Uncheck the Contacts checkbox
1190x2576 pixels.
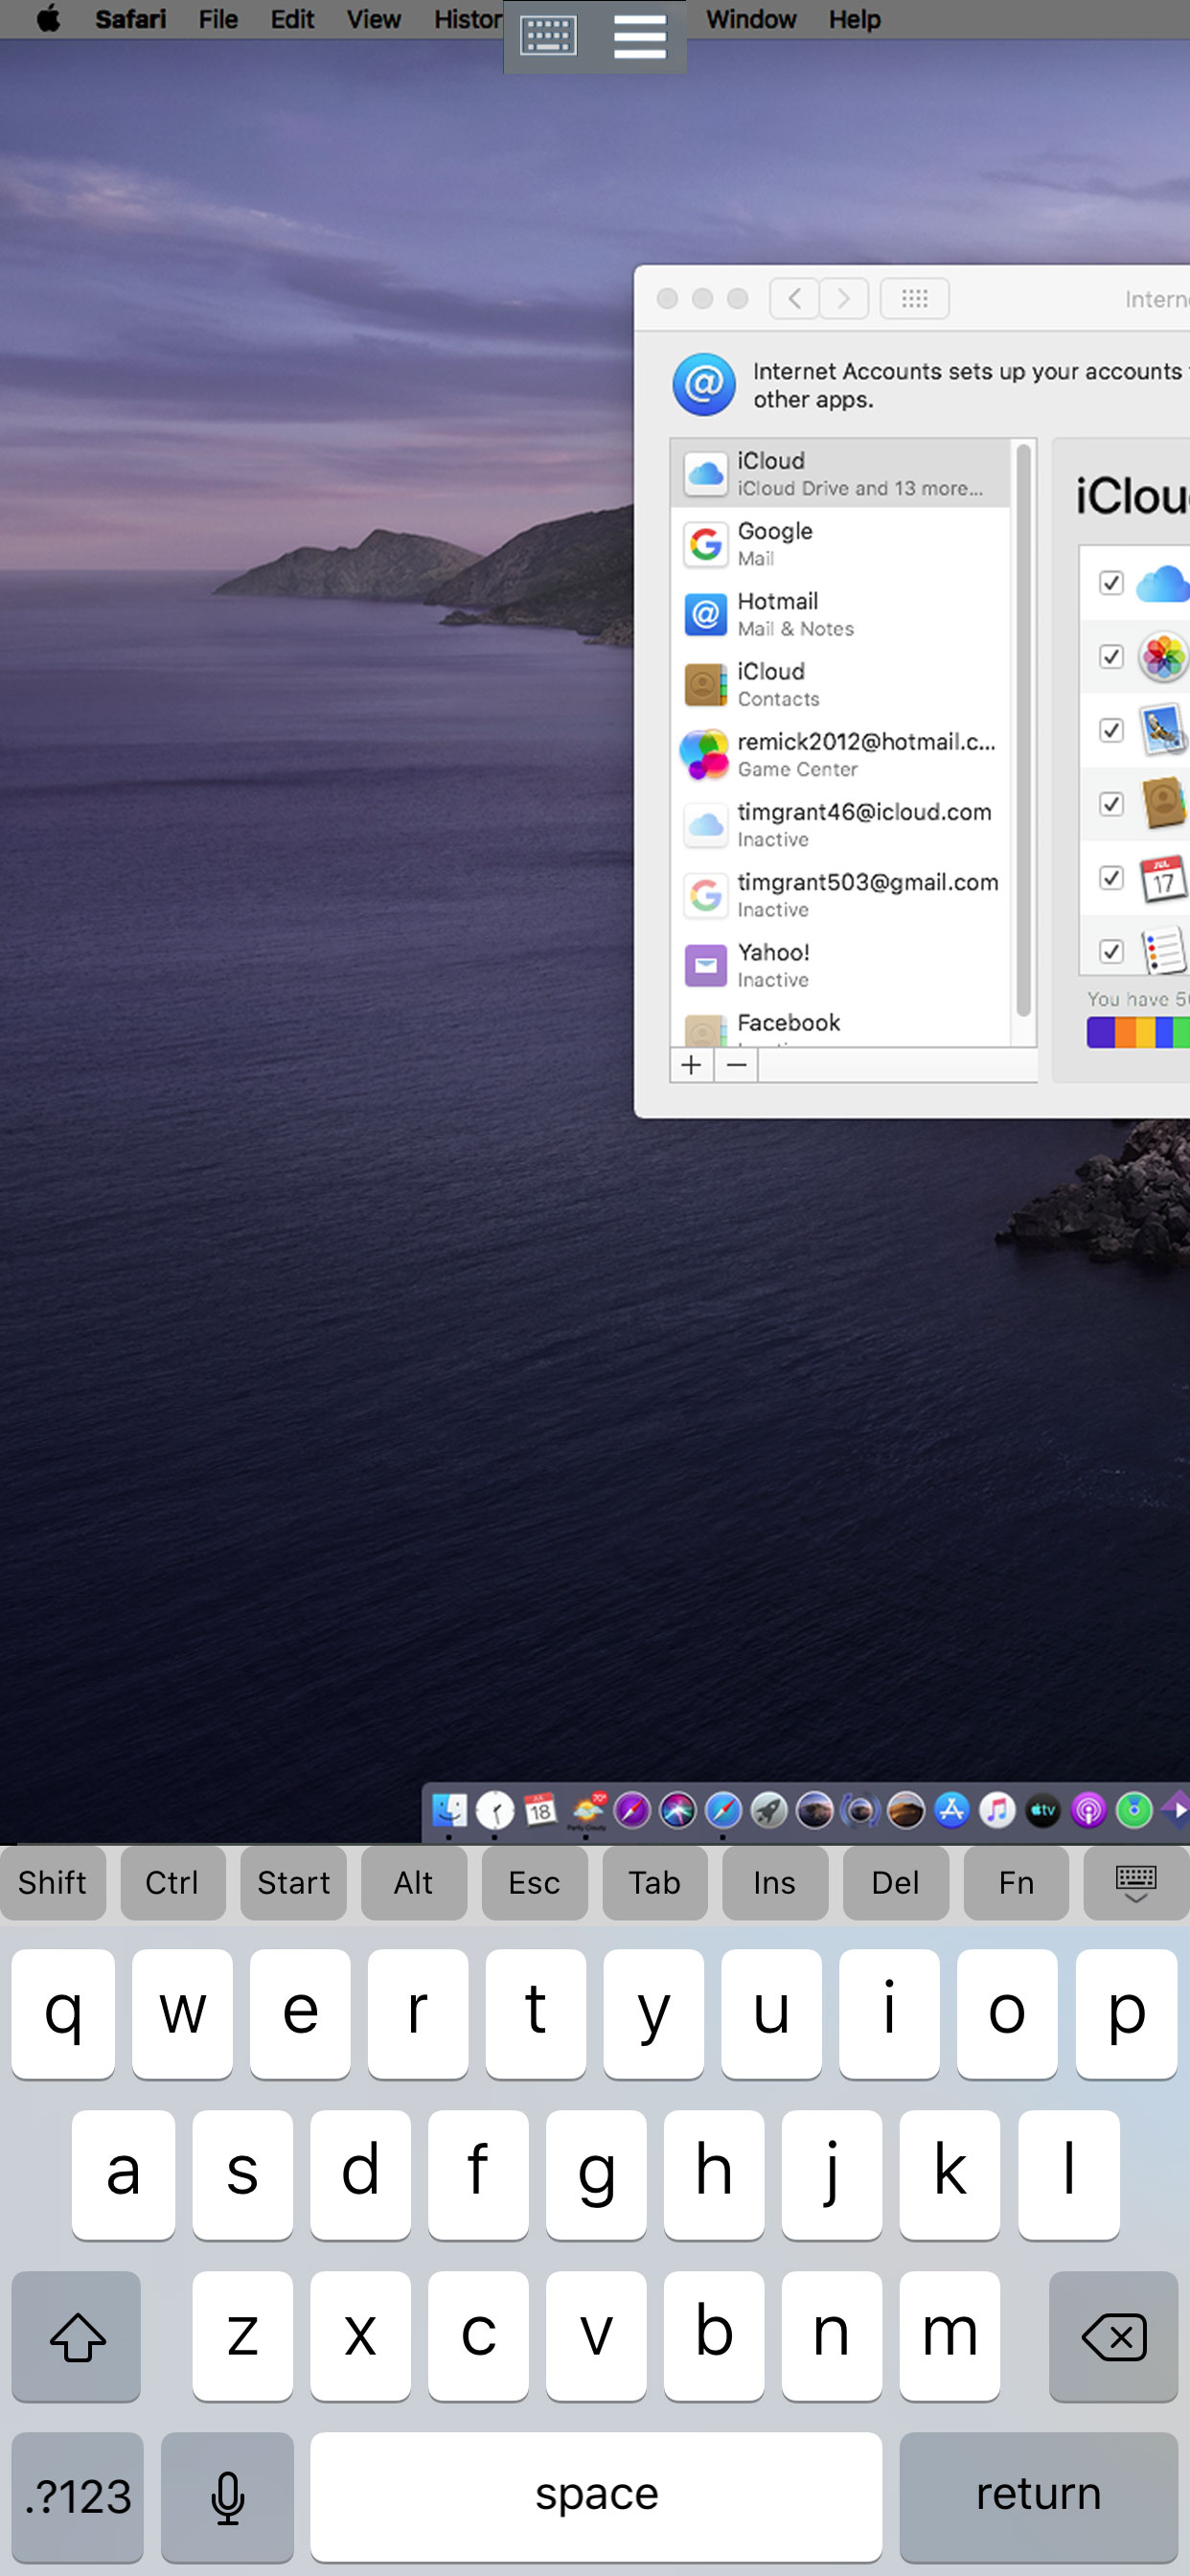coord(1111,804)
